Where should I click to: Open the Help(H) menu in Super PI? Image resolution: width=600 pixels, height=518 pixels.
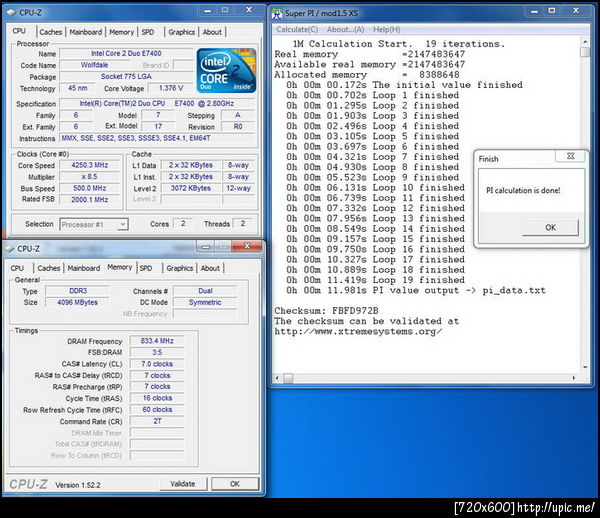coord(387,29)
